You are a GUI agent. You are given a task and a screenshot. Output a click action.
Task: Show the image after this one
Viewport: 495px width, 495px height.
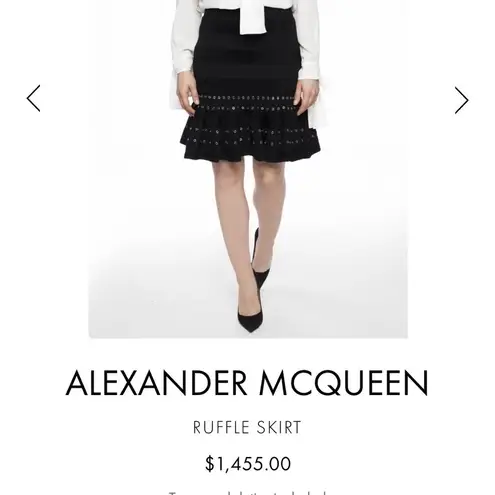pyautogui.click(x=462, y=100)
